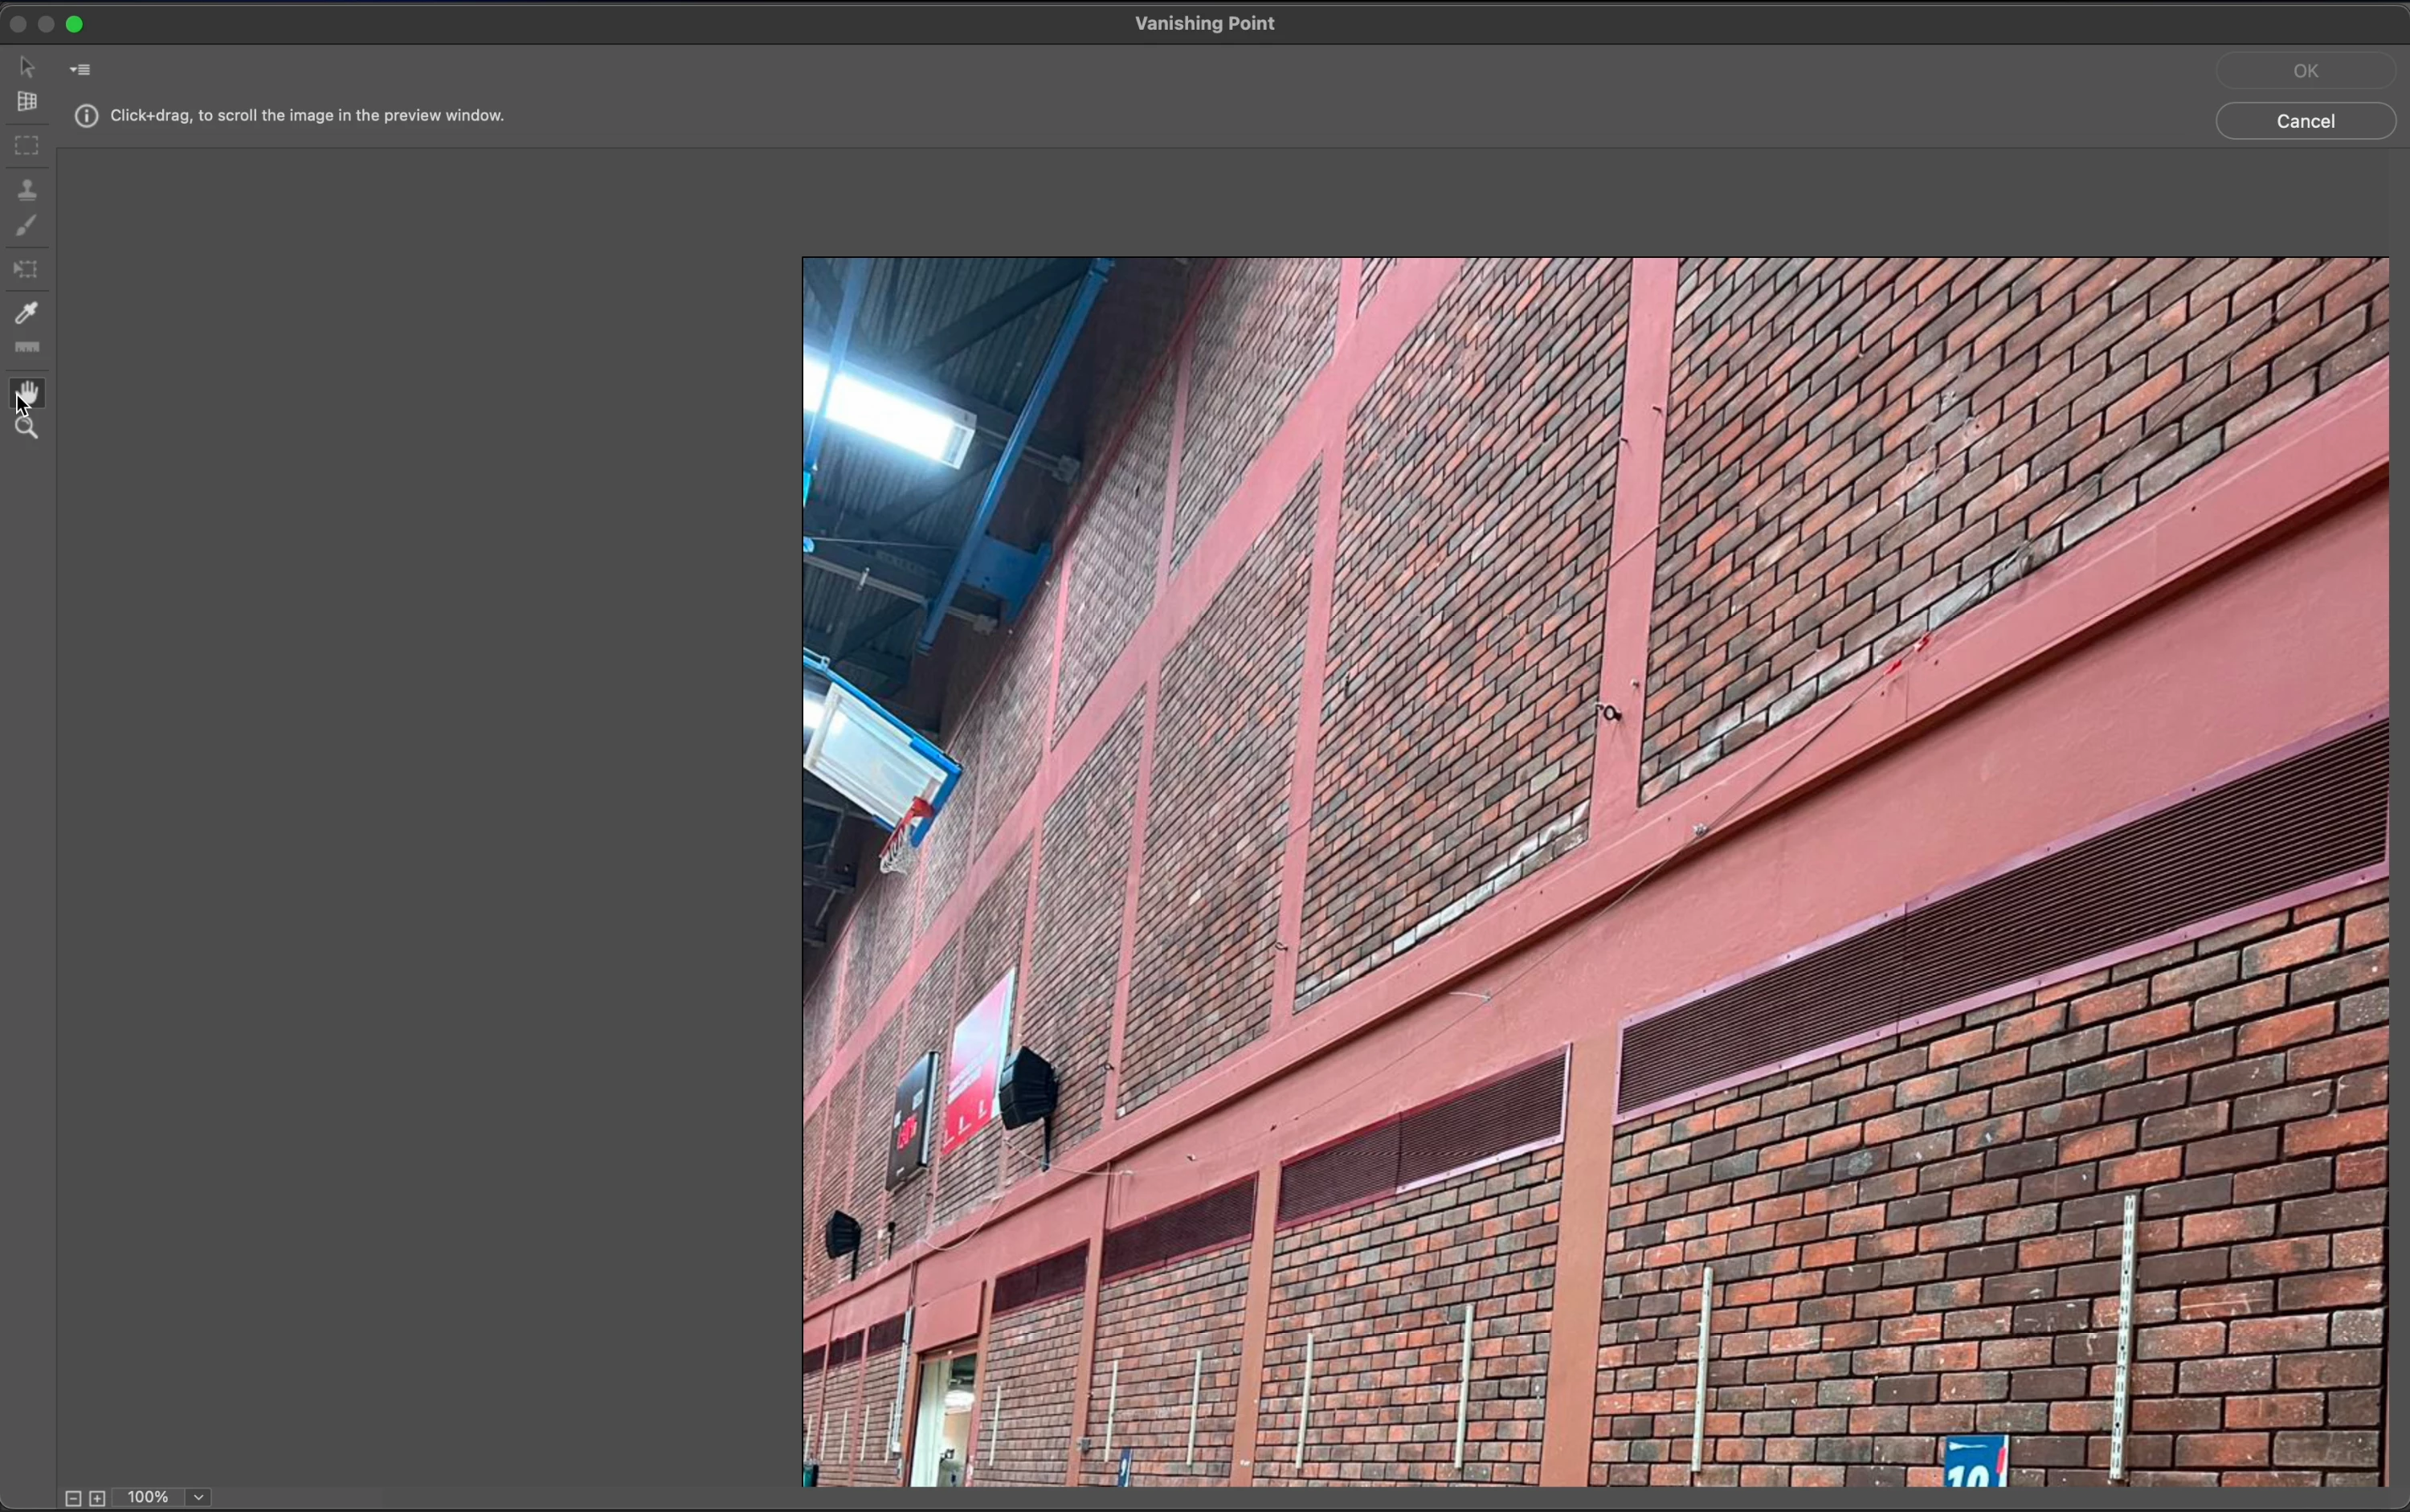Click the 100% zoom field
This screenshot has height=1512, width=2410.
click(148, 1497)
